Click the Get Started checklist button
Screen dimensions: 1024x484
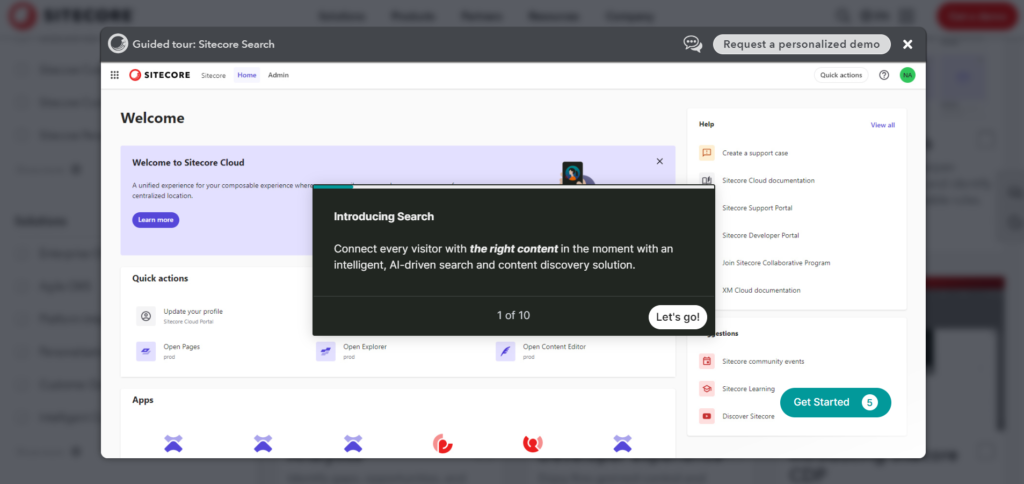click(x=835, y=402)
